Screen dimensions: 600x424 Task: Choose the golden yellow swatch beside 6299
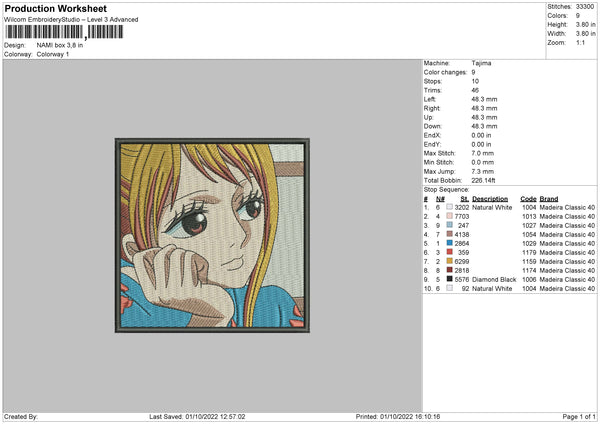point(450,261)
